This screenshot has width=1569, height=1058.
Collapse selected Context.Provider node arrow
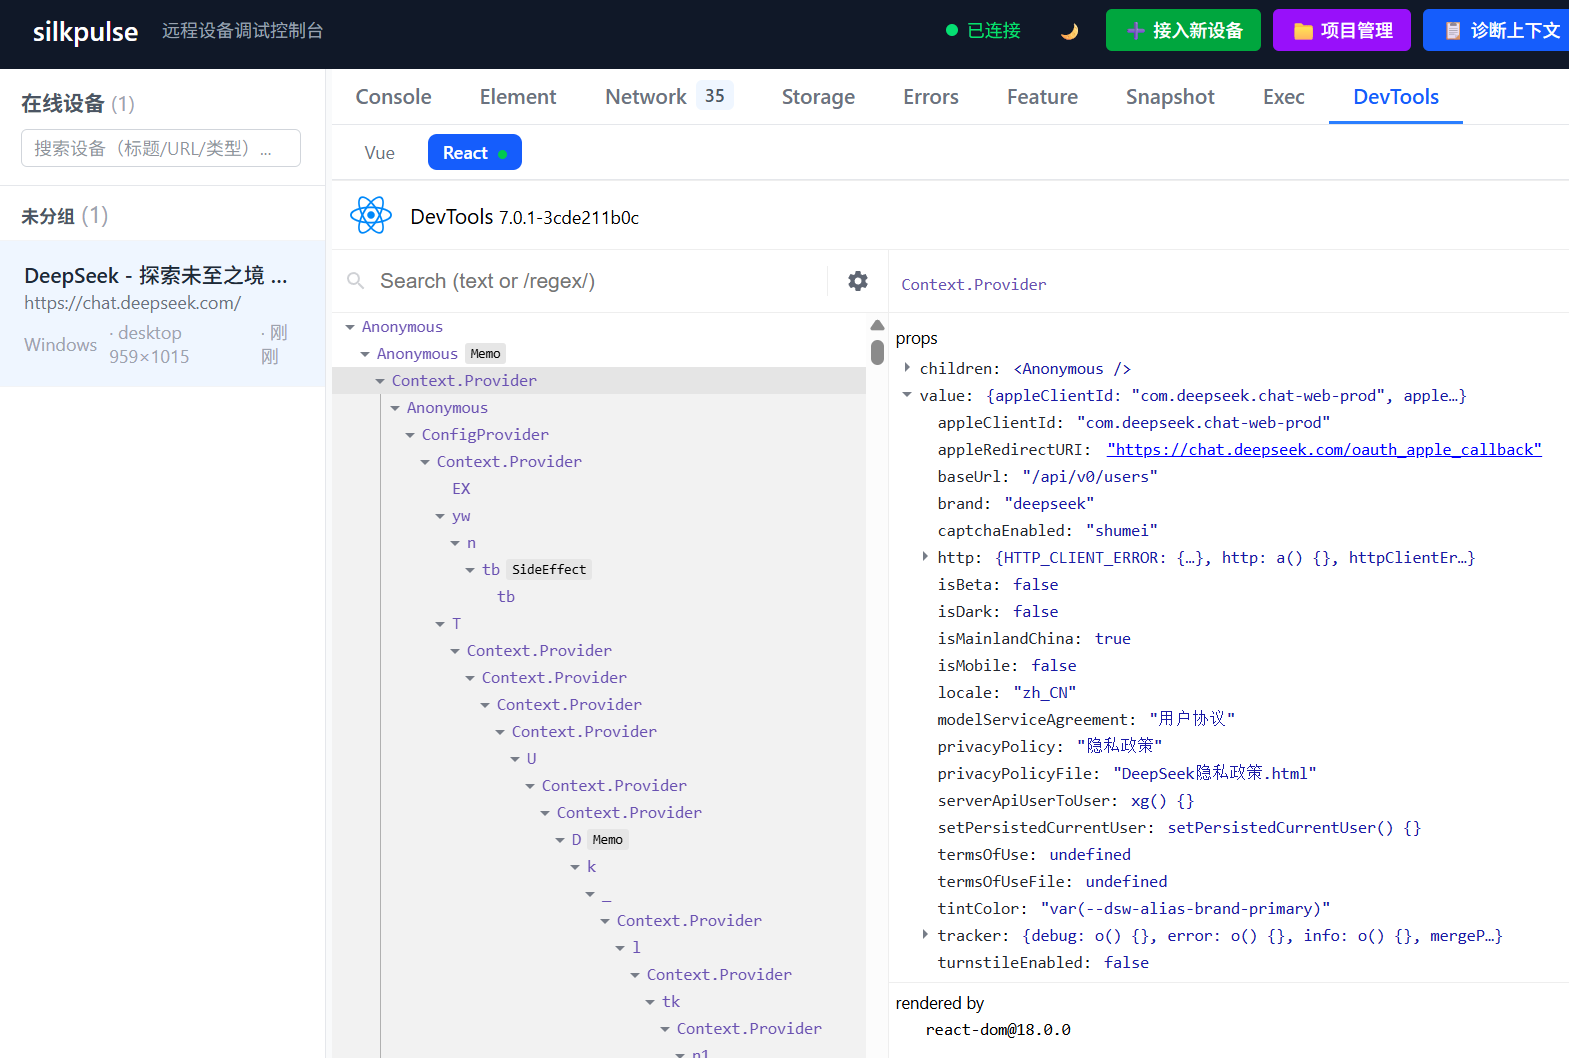coord(380,381)
